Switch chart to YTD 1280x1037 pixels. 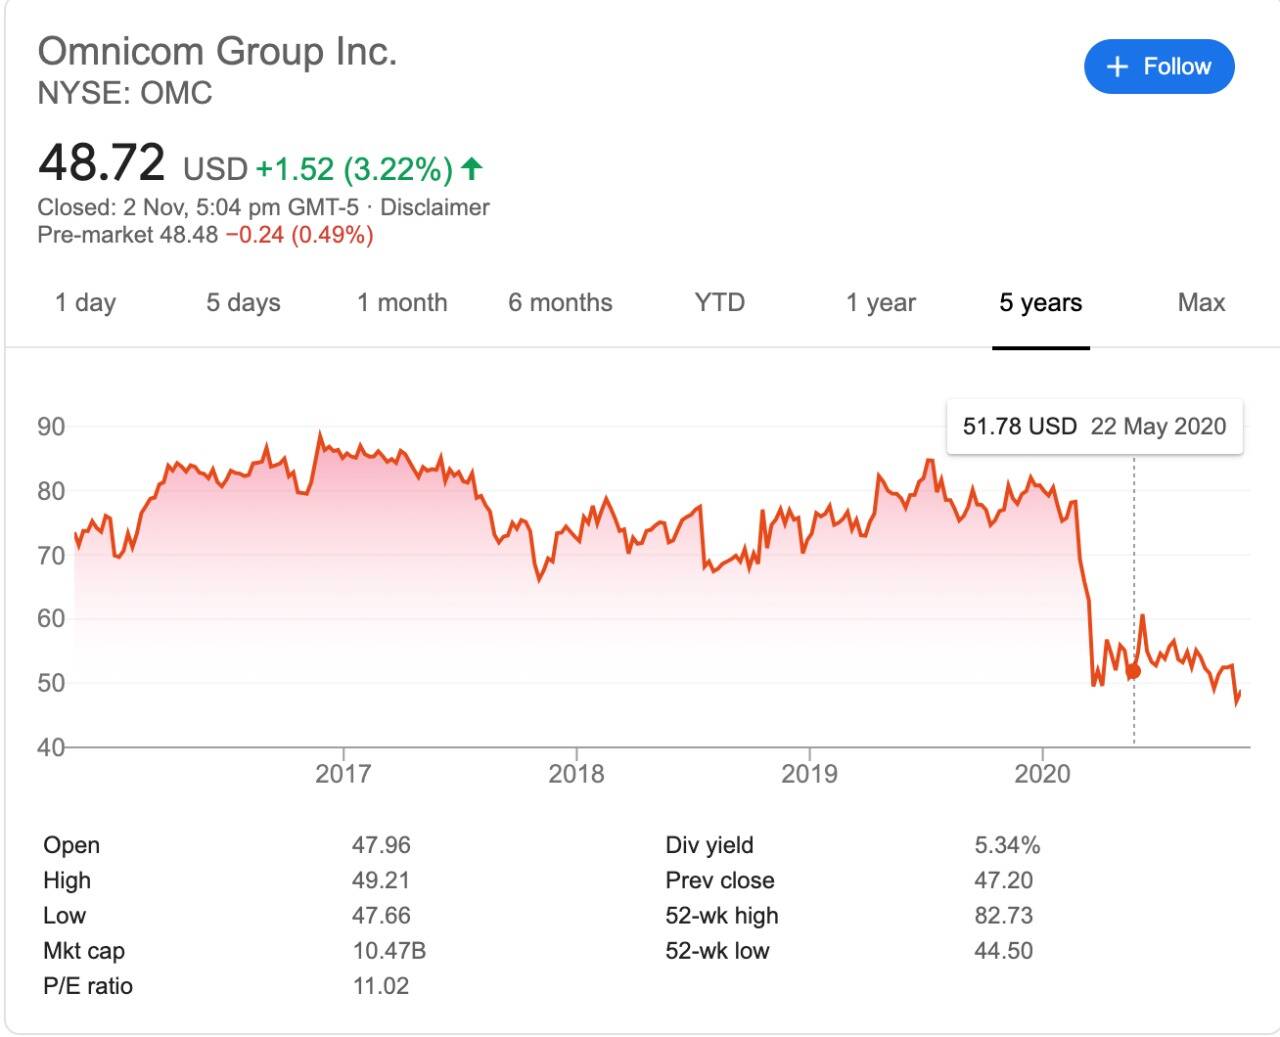click(719, 303)
